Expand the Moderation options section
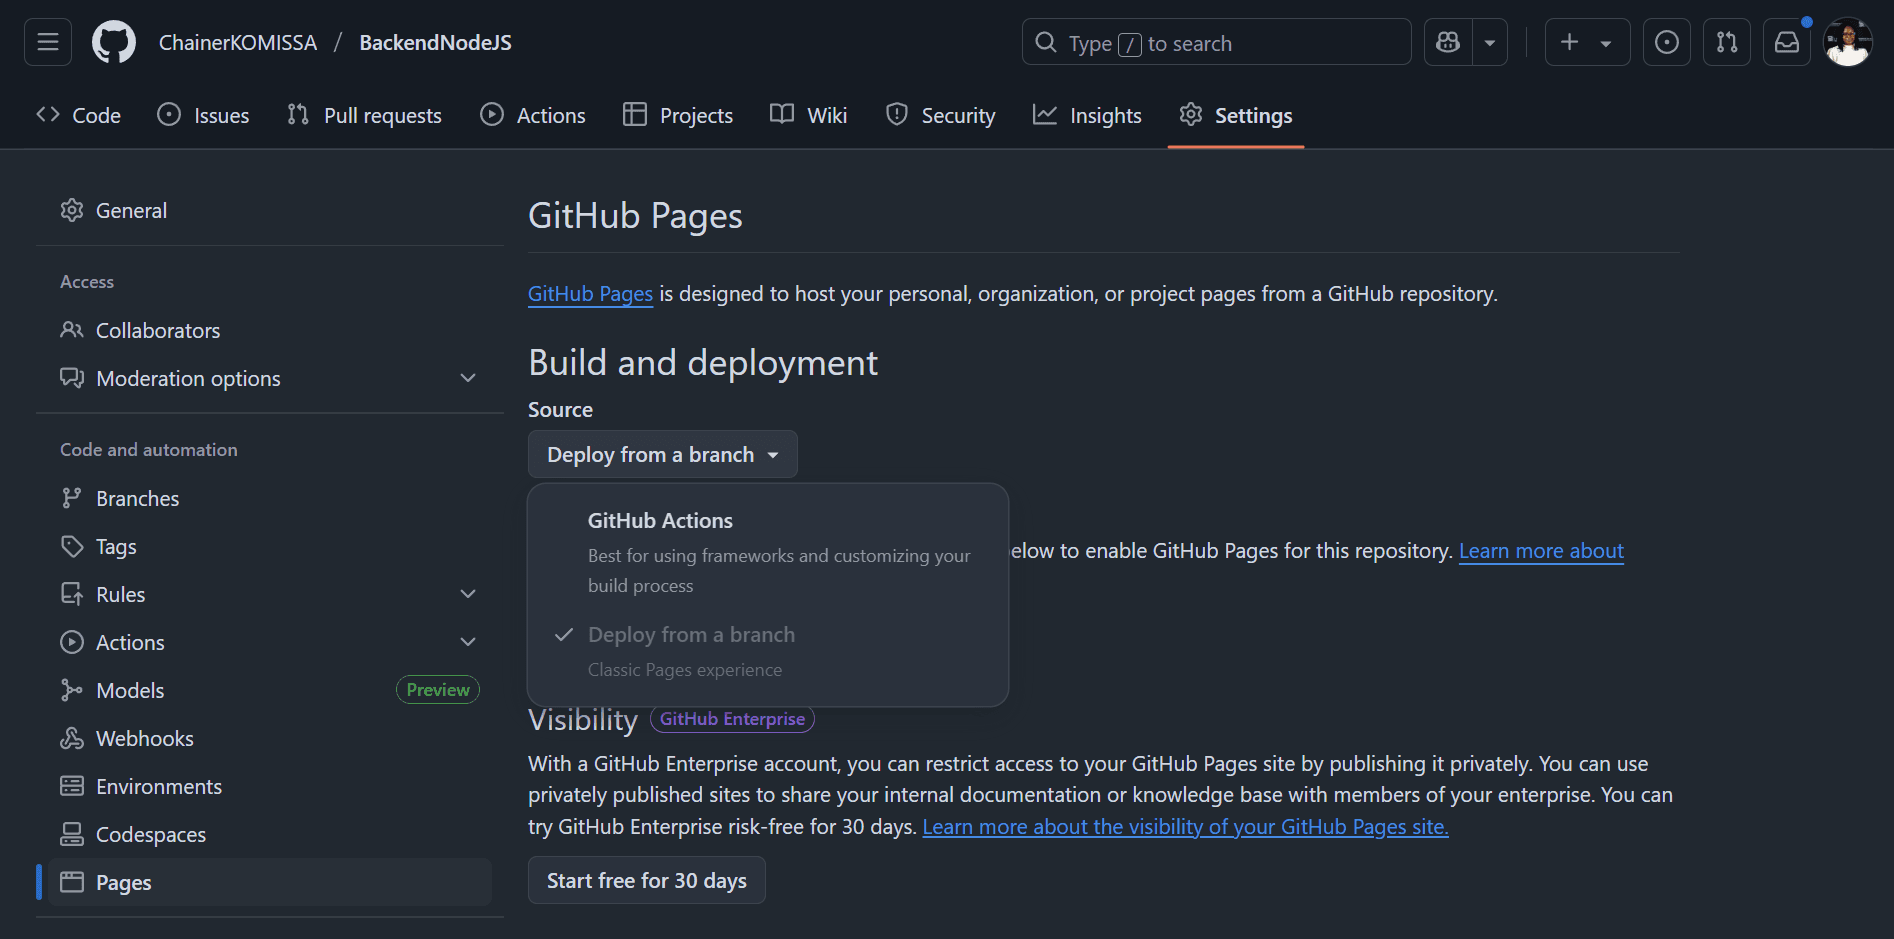This screenshot has width=1894, height=939. [467, 377]
